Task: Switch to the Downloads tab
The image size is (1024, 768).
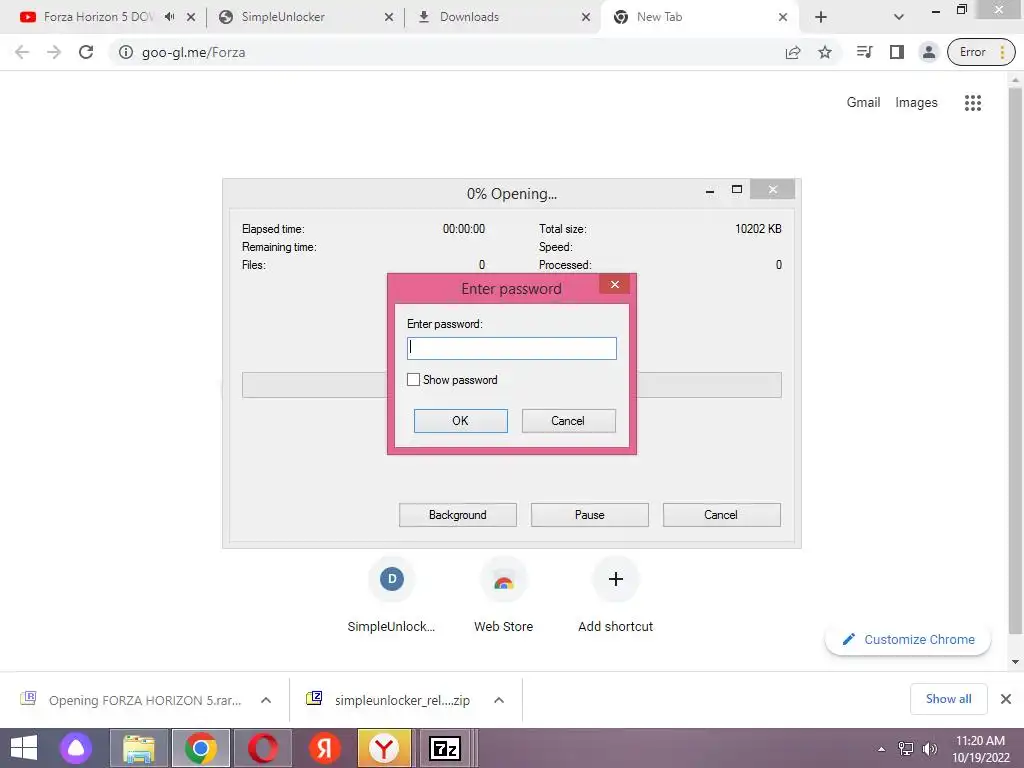Action: coord(469,17)
